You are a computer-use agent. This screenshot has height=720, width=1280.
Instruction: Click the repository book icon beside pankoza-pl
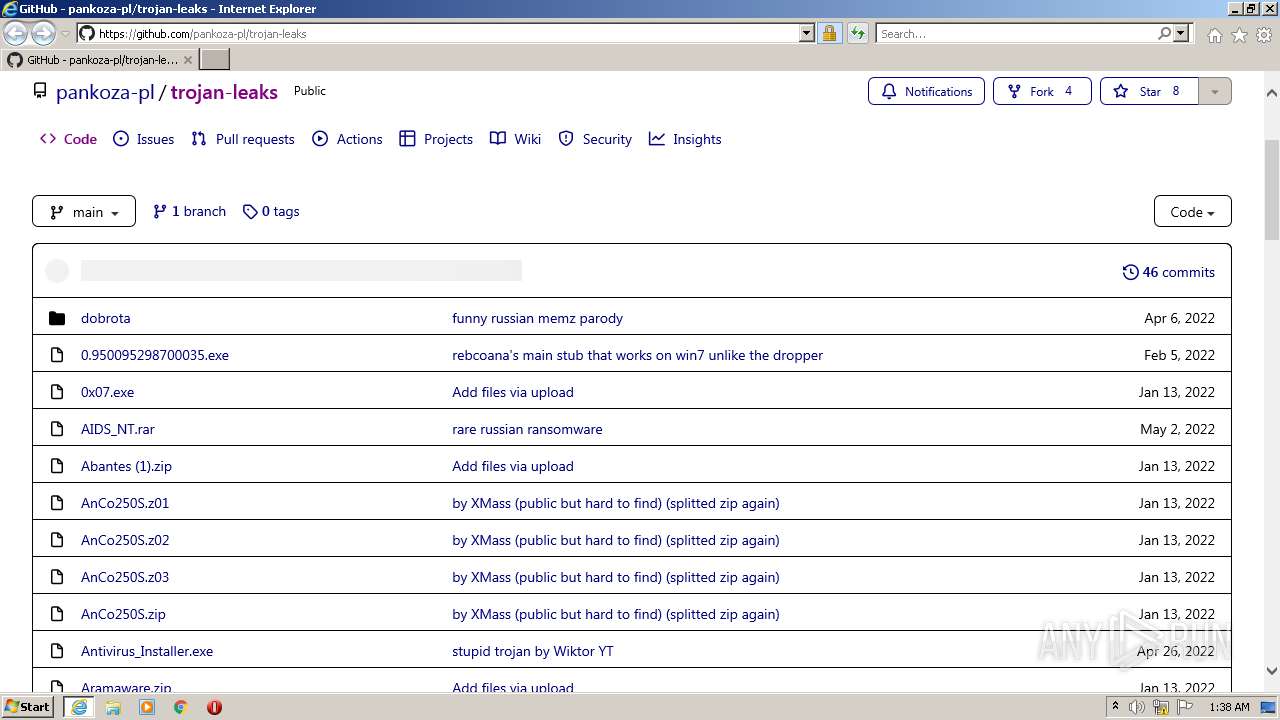coord(40,91)
